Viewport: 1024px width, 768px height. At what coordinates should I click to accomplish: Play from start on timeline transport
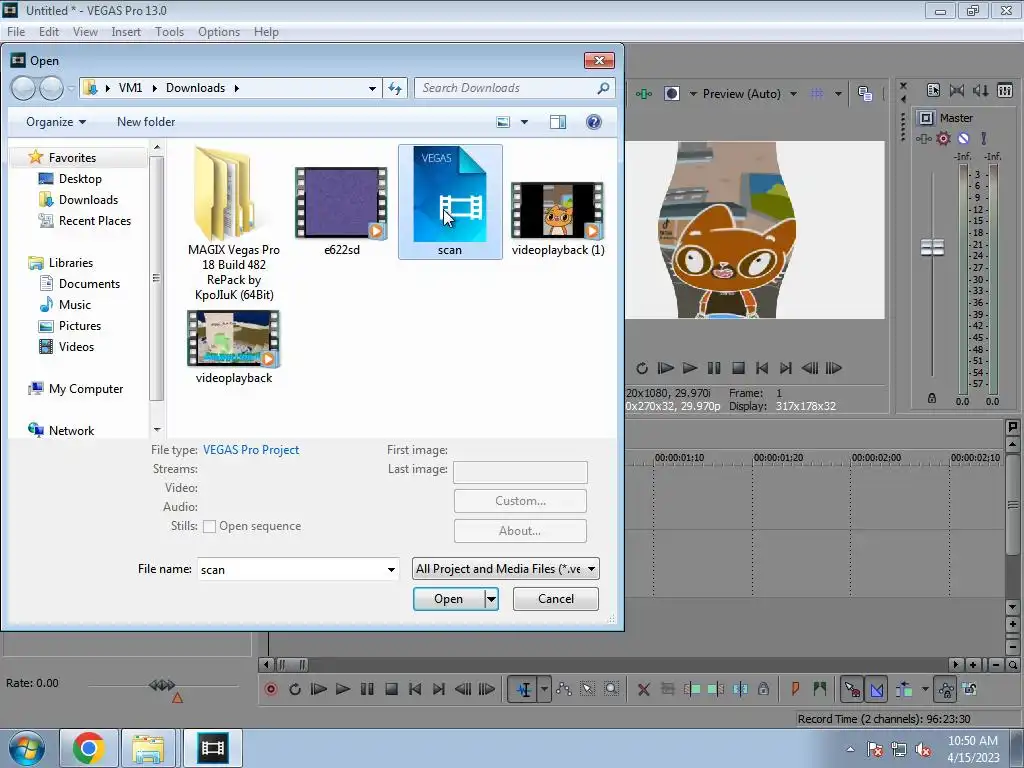coord(319,689)
